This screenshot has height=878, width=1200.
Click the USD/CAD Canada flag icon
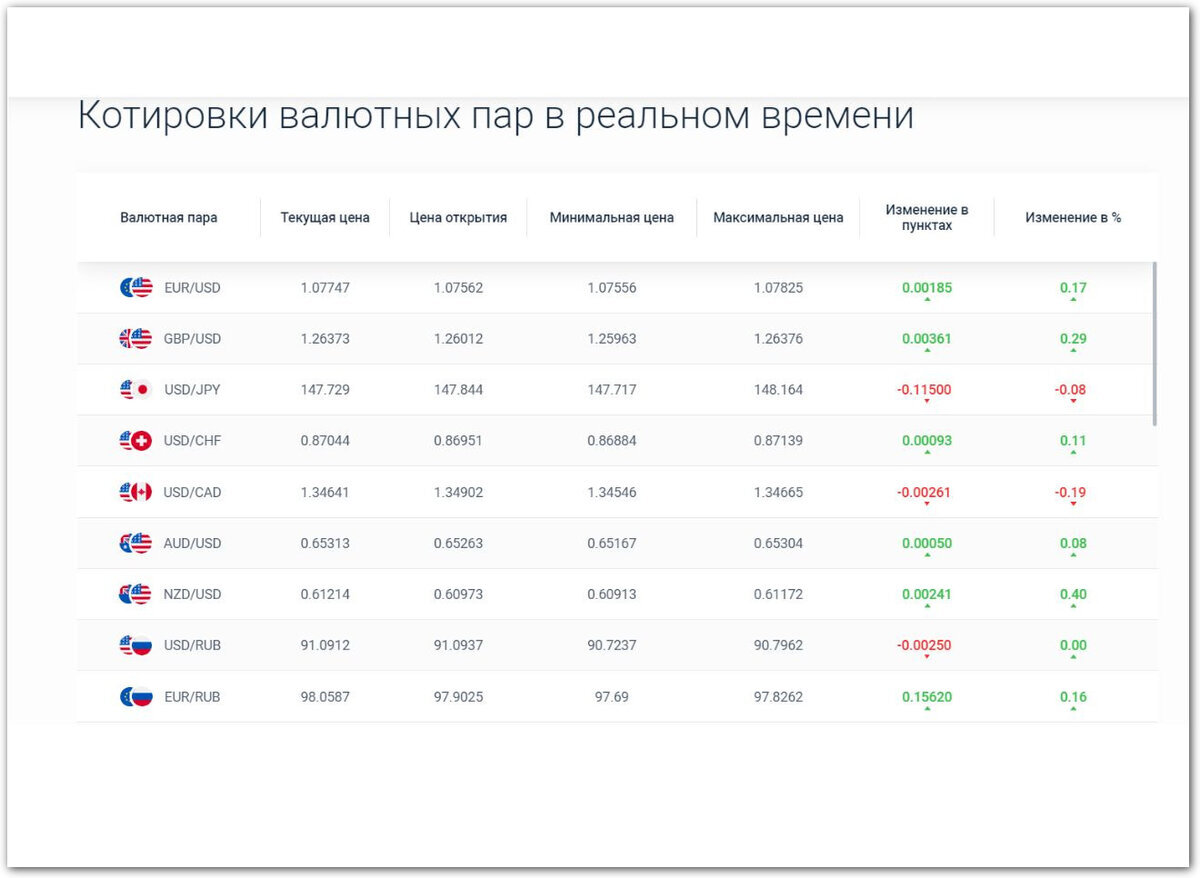pos(135,491)
